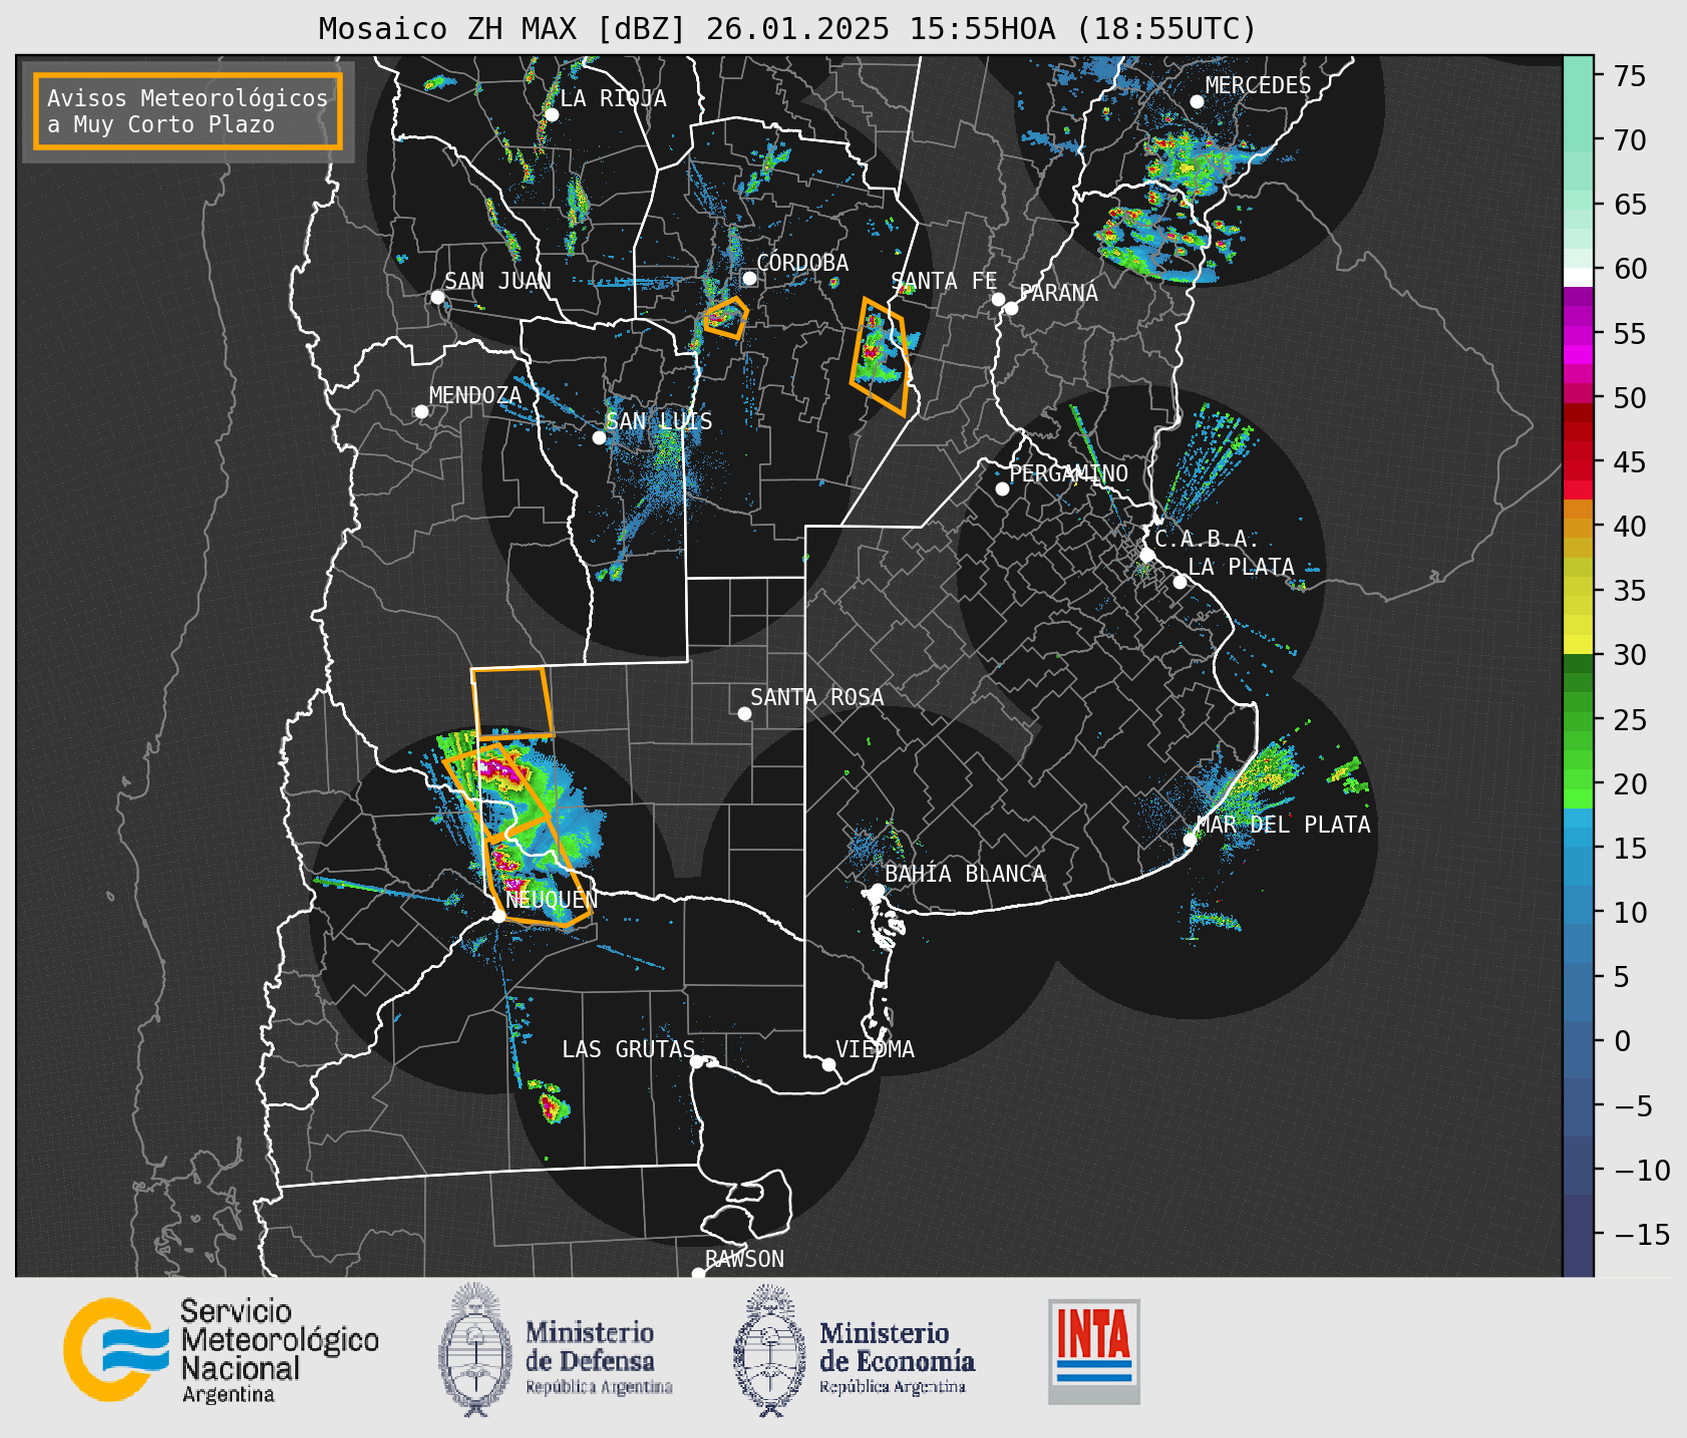Click the storm cell south of Neuquén near Las Grutas

(x=550, y=1102)
